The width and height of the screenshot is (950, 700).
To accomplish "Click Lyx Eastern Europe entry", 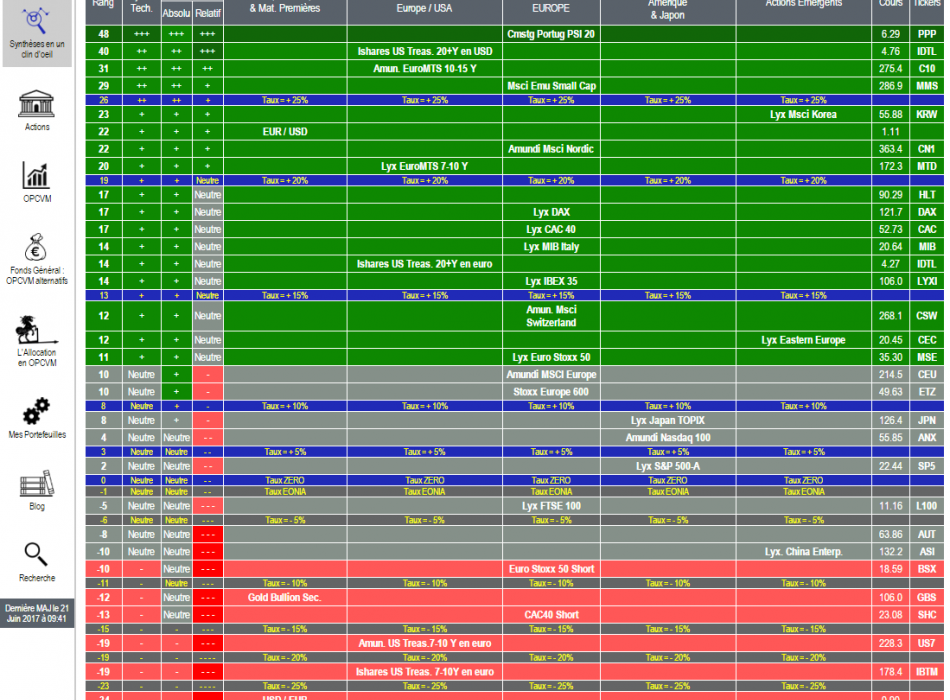I will tap(803, 340).
